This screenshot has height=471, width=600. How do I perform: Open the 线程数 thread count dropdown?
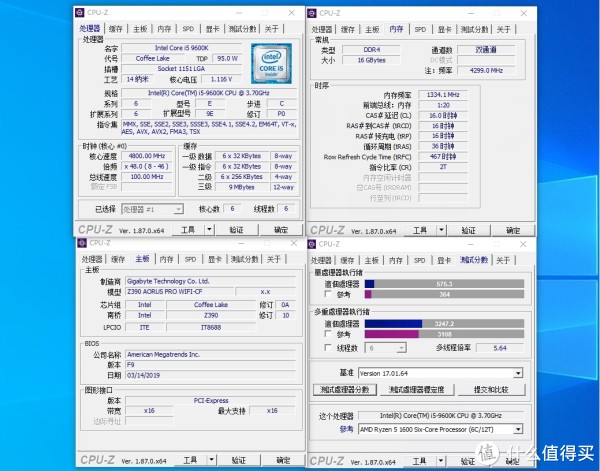[401, 348]
